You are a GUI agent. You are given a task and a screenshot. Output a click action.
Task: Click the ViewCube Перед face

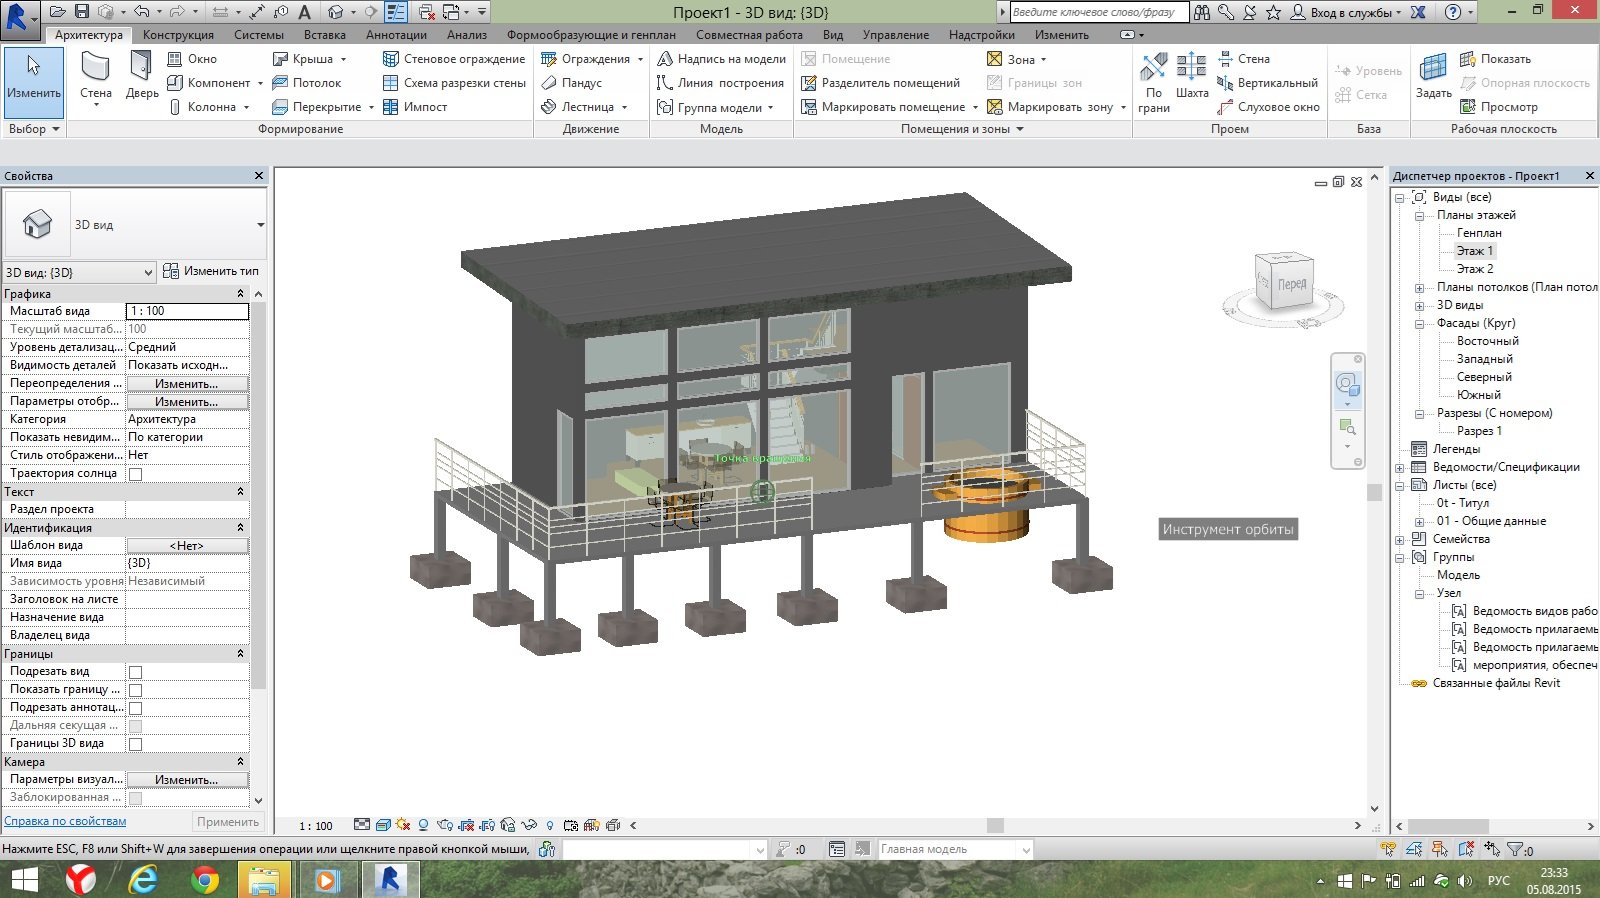click(x=1290, y=284)
